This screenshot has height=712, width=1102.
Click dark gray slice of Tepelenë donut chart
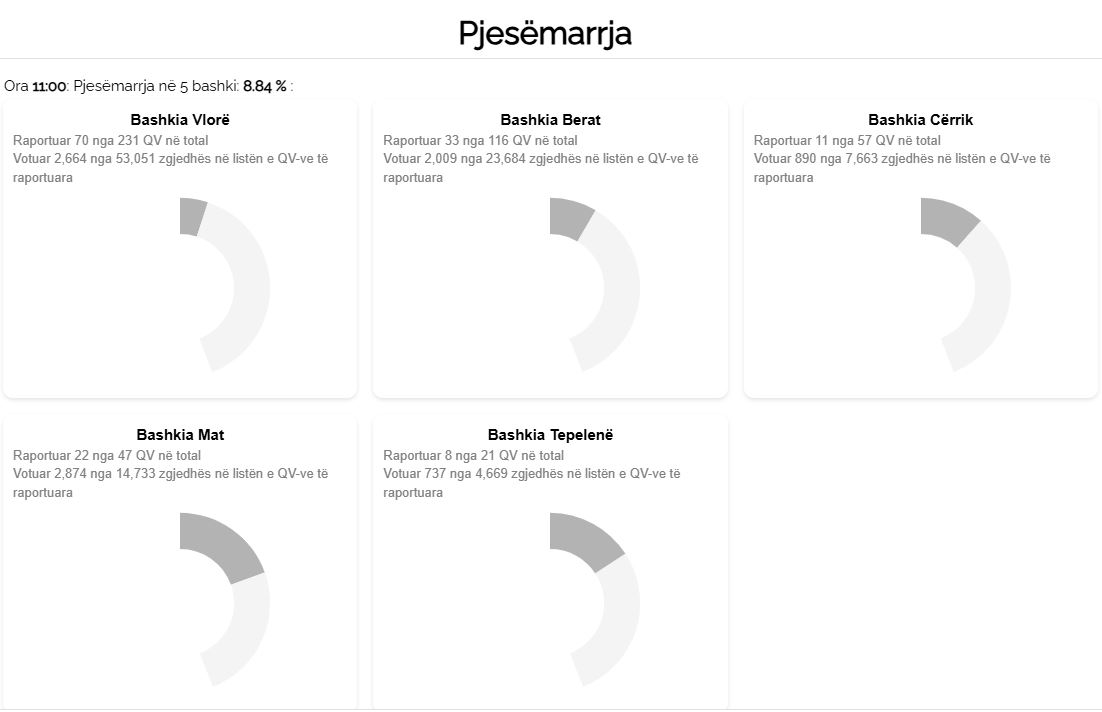point(585,542)
